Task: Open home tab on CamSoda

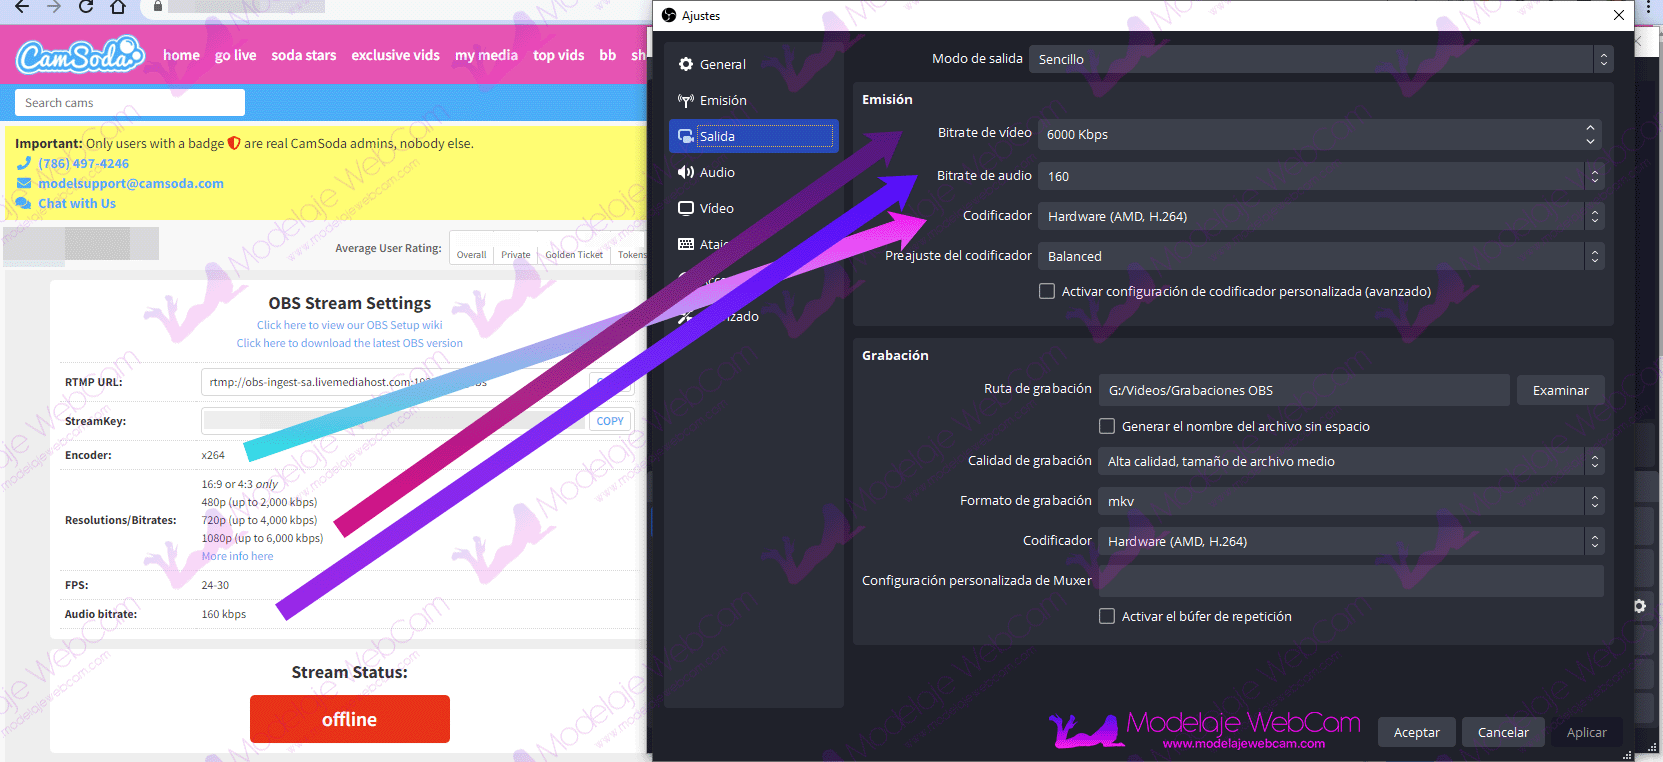Action: (x=181, y=55)
